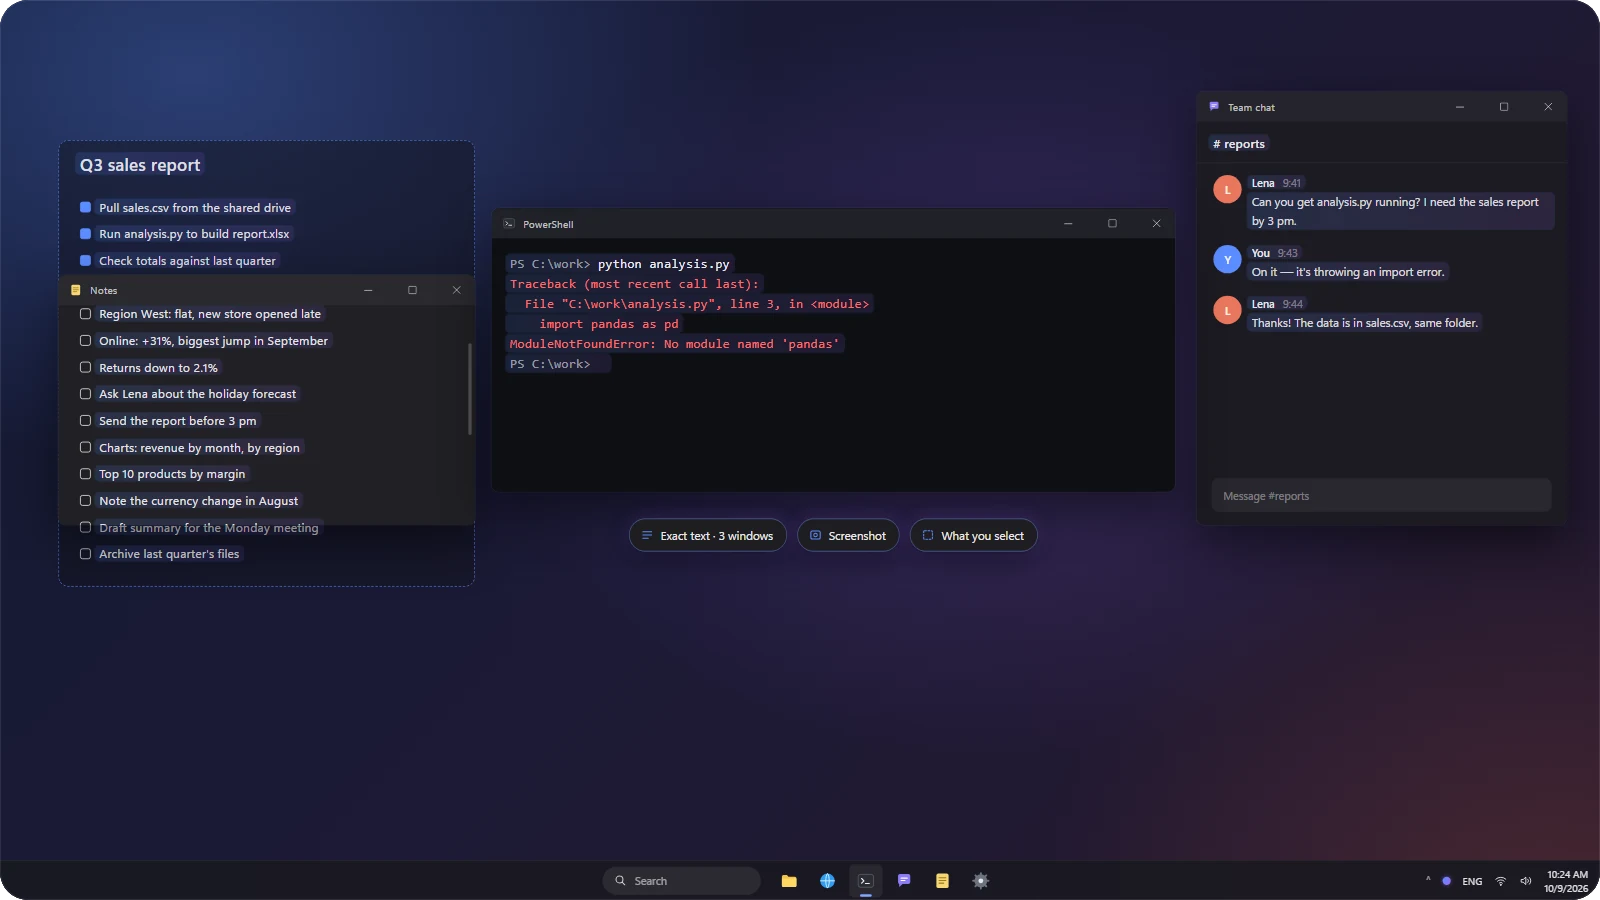Check Archive last quarter's files
Viewport: 1600px width, 900px height.
[85, 554]
